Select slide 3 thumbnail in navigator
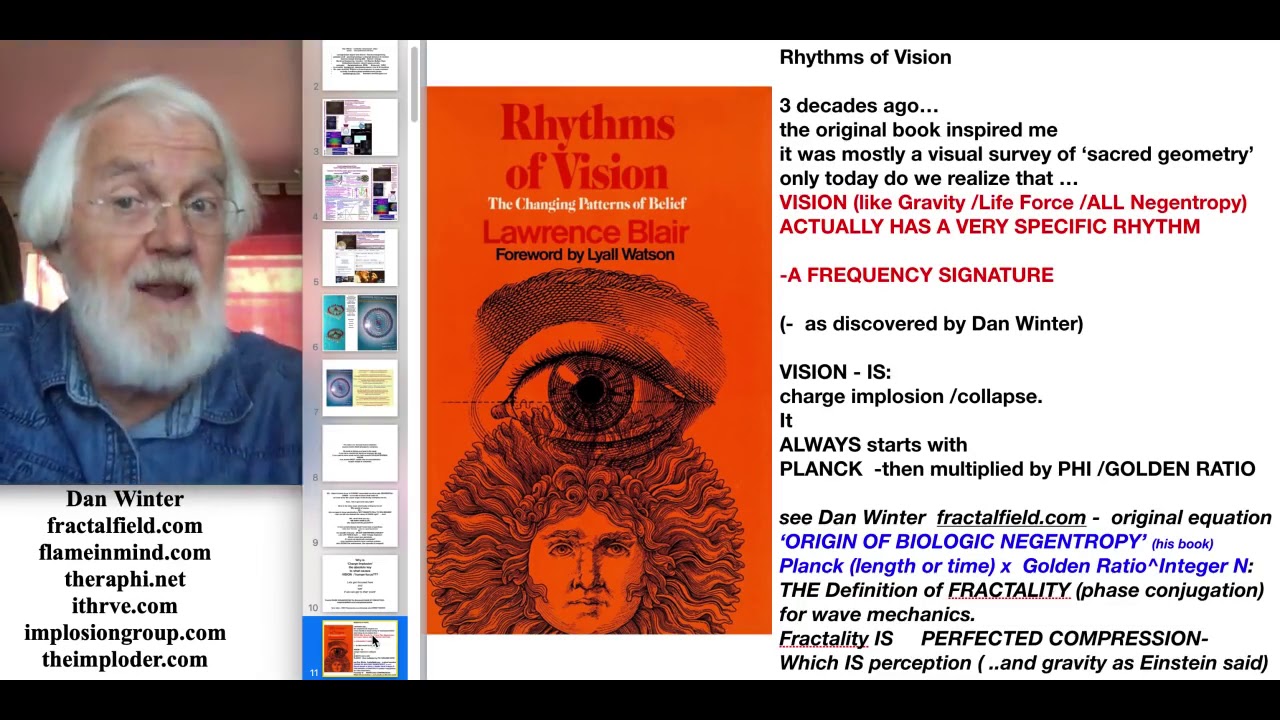Image resolution: width=1280 pixels, height=720 pixels. click(x=360, y=127)
